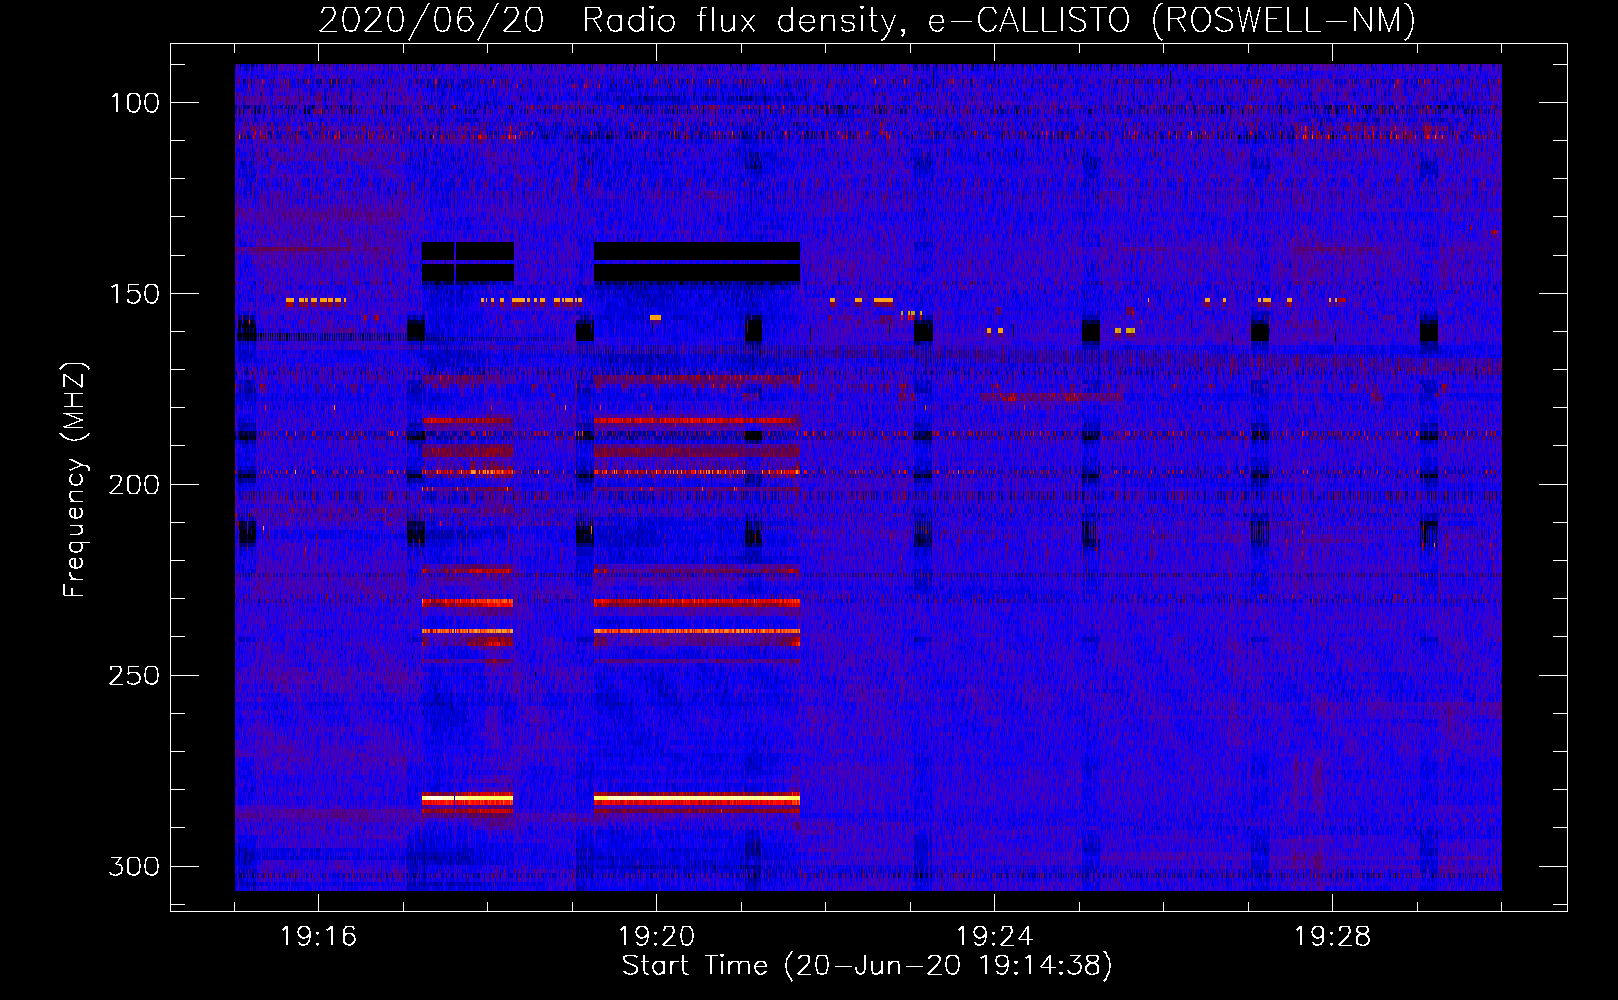Click the plot title "2020/06/20 Radio flux density, e-CALLISTO (ROSWELL-NM)"
Screen dimensions: 1618x1000
[x=867, y=20]
